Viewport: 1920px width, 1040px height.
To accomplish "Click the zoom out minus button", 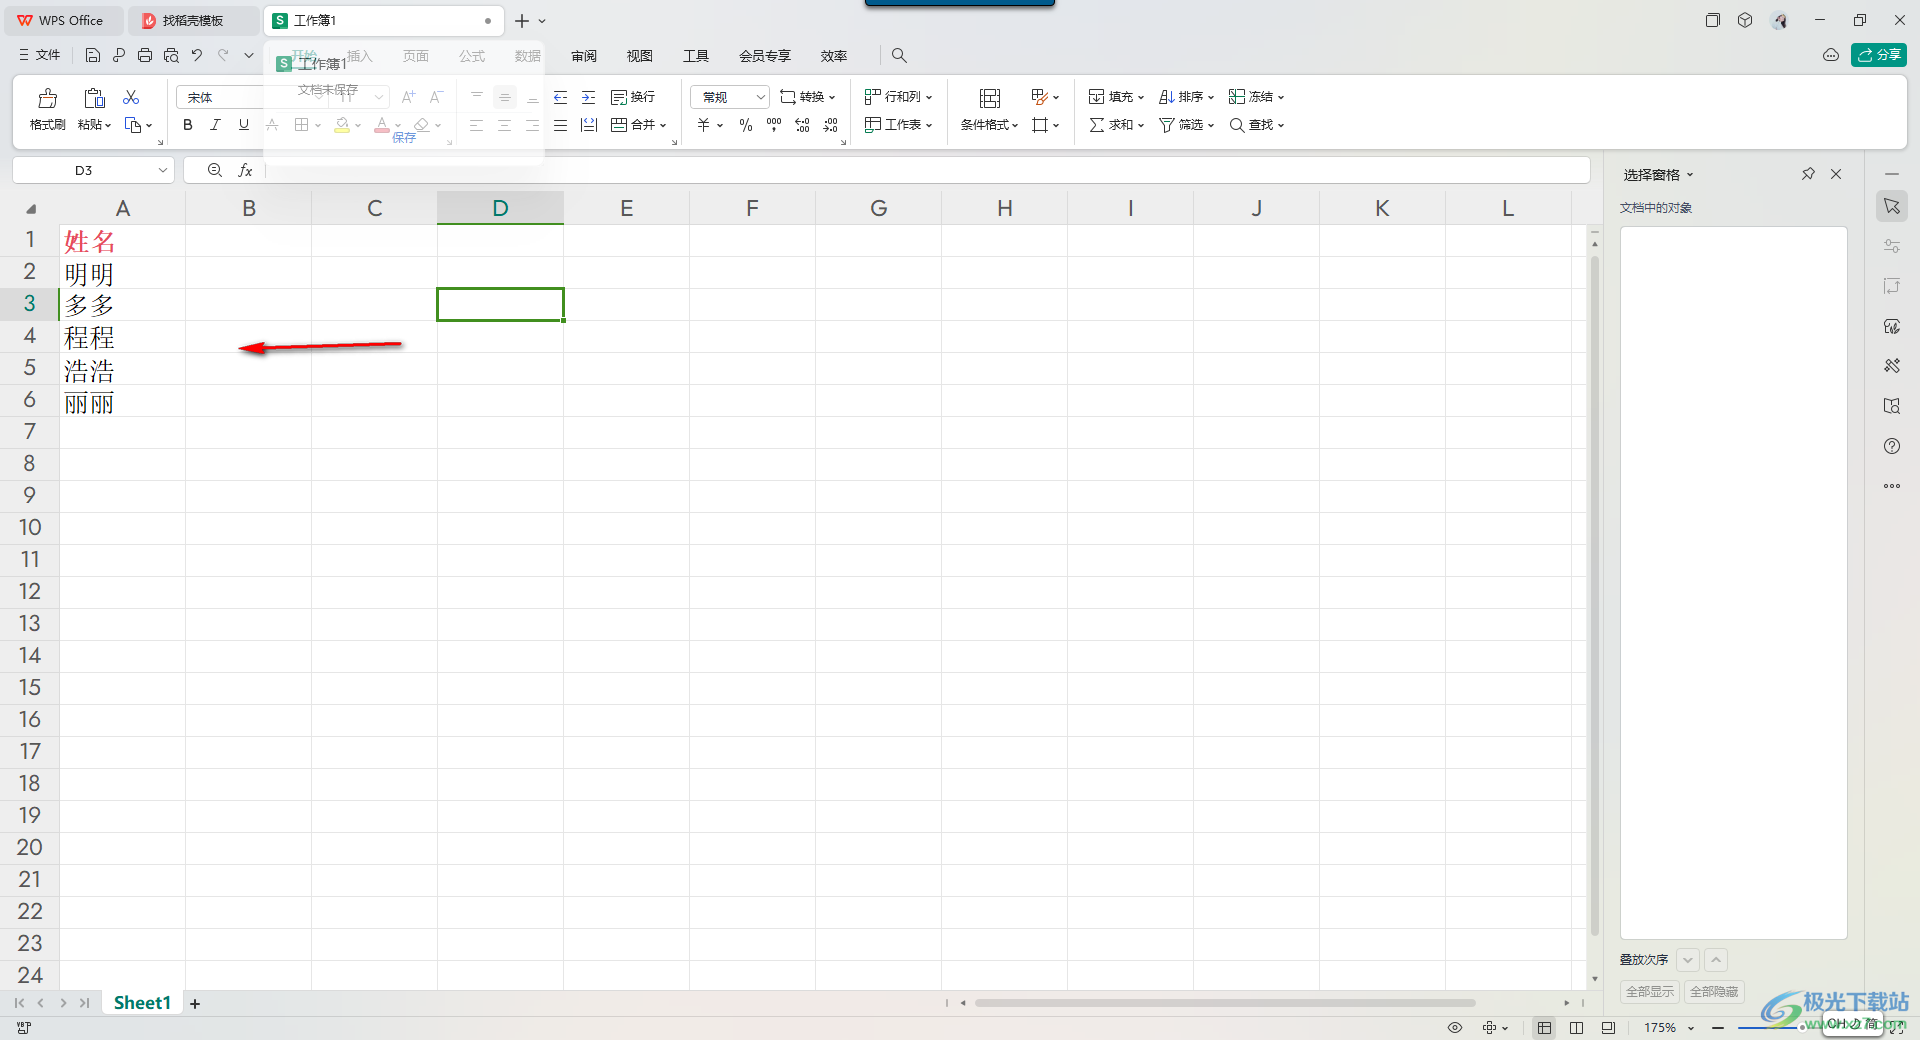I will click(x=1718, y=1028).
